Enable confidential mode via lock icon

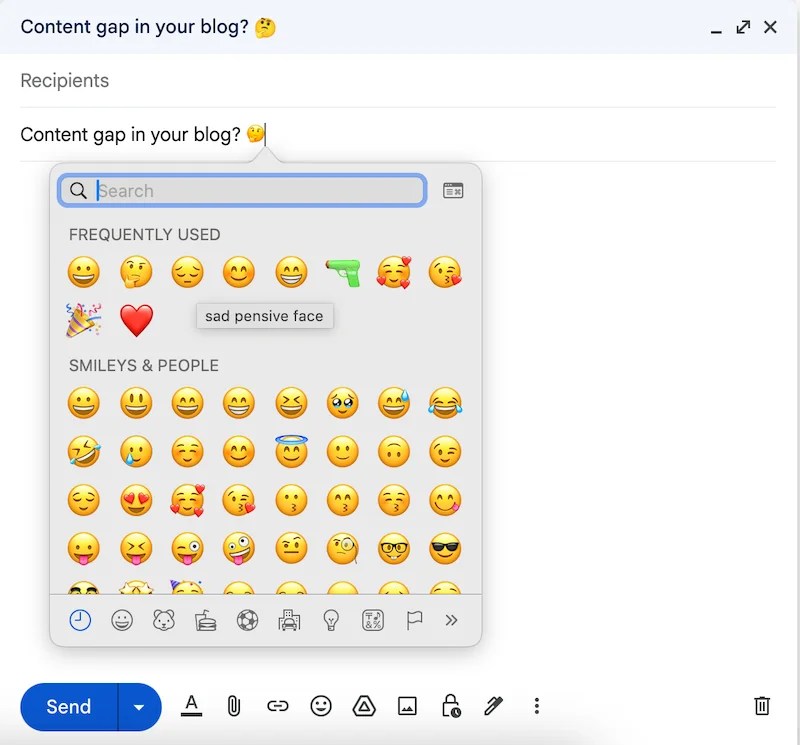pos(449,707)
